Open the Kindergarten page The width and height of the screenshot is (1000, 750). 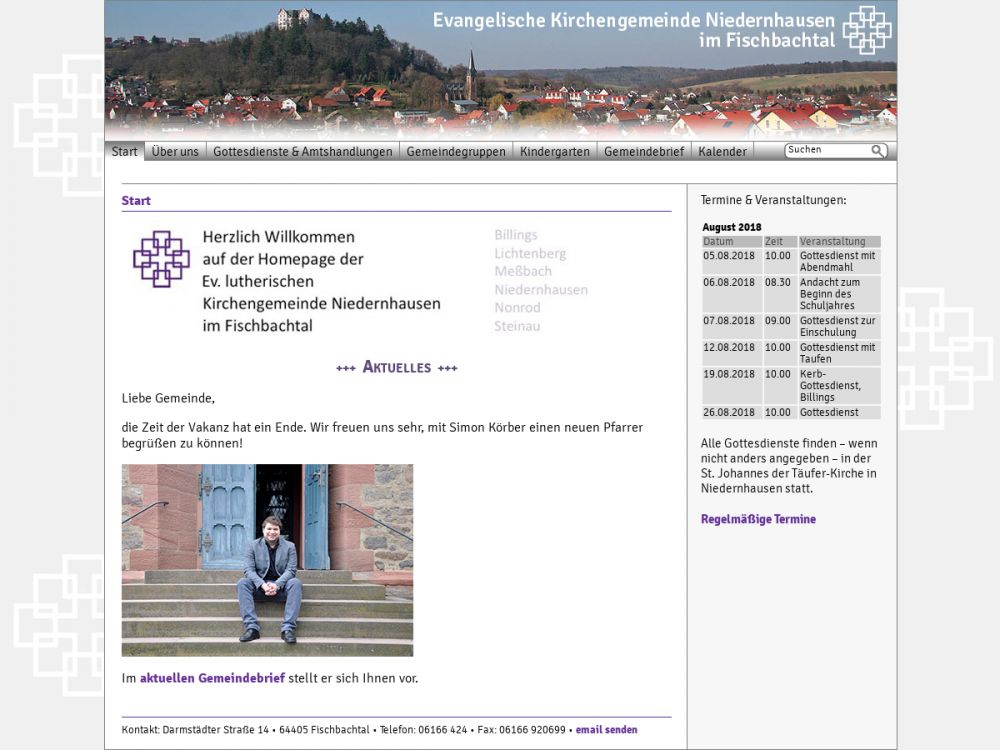(555, 152)
